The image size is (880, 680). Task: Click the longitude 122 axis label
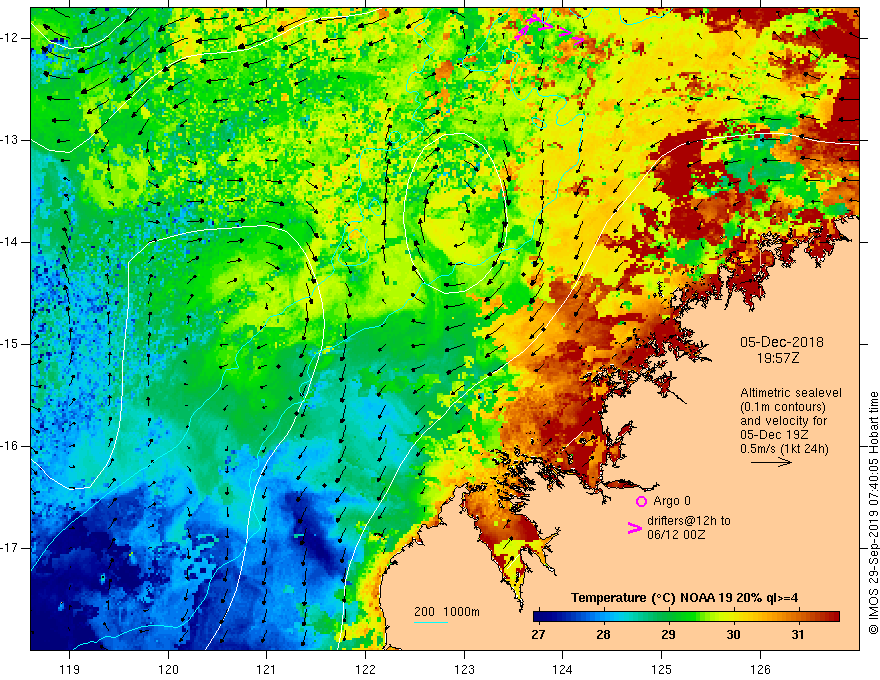(x=365, y=669)
